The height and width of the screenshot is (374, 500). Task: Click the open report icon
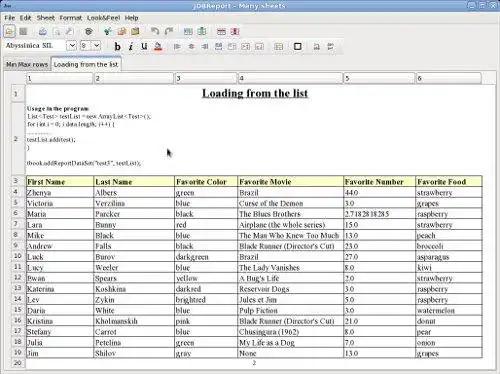pos(9,31)
